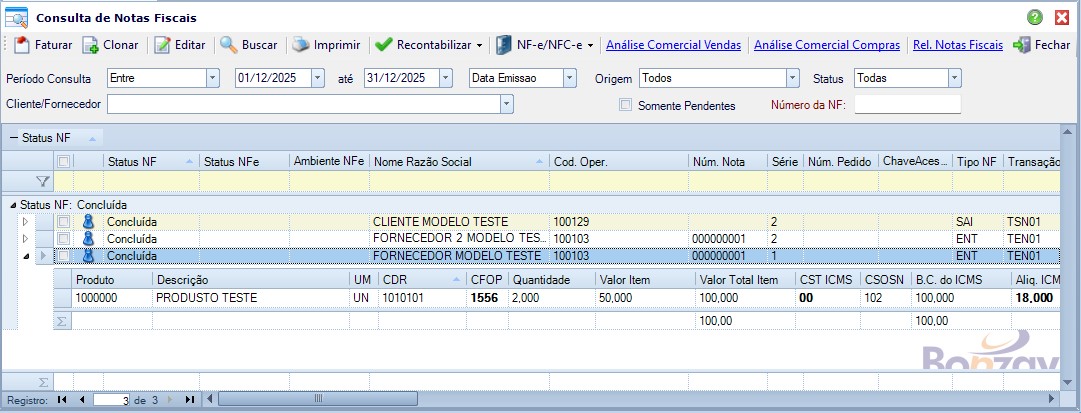Enable the Somente Pendentes checkbox
The image size is (1081, 413).
tap(625, 105)
